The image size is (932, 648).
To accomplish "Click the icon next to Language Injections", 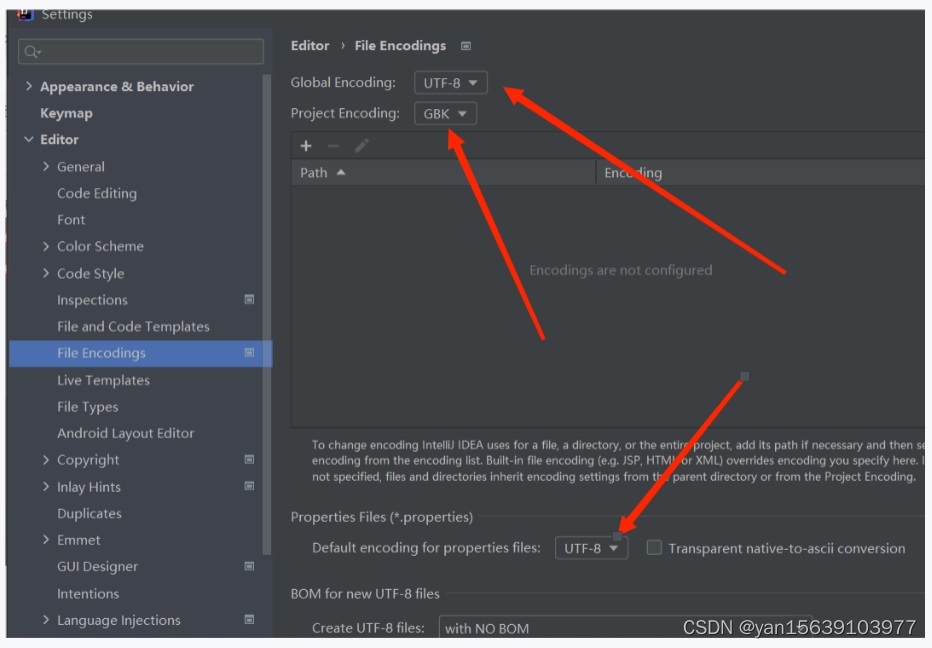I will (x=248, y=620).
